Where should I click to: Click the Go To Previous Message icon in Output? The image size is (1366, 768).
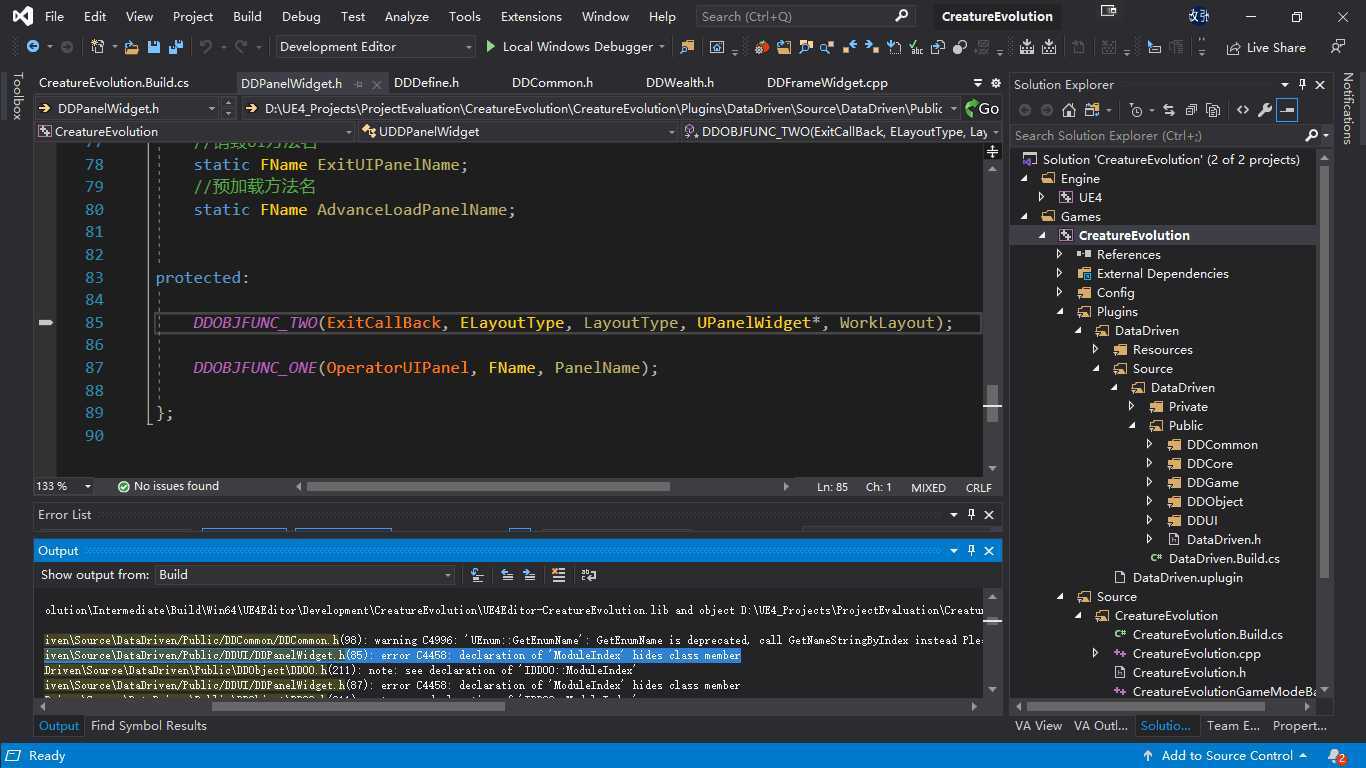pyautogui.click(x=507, y=575)
